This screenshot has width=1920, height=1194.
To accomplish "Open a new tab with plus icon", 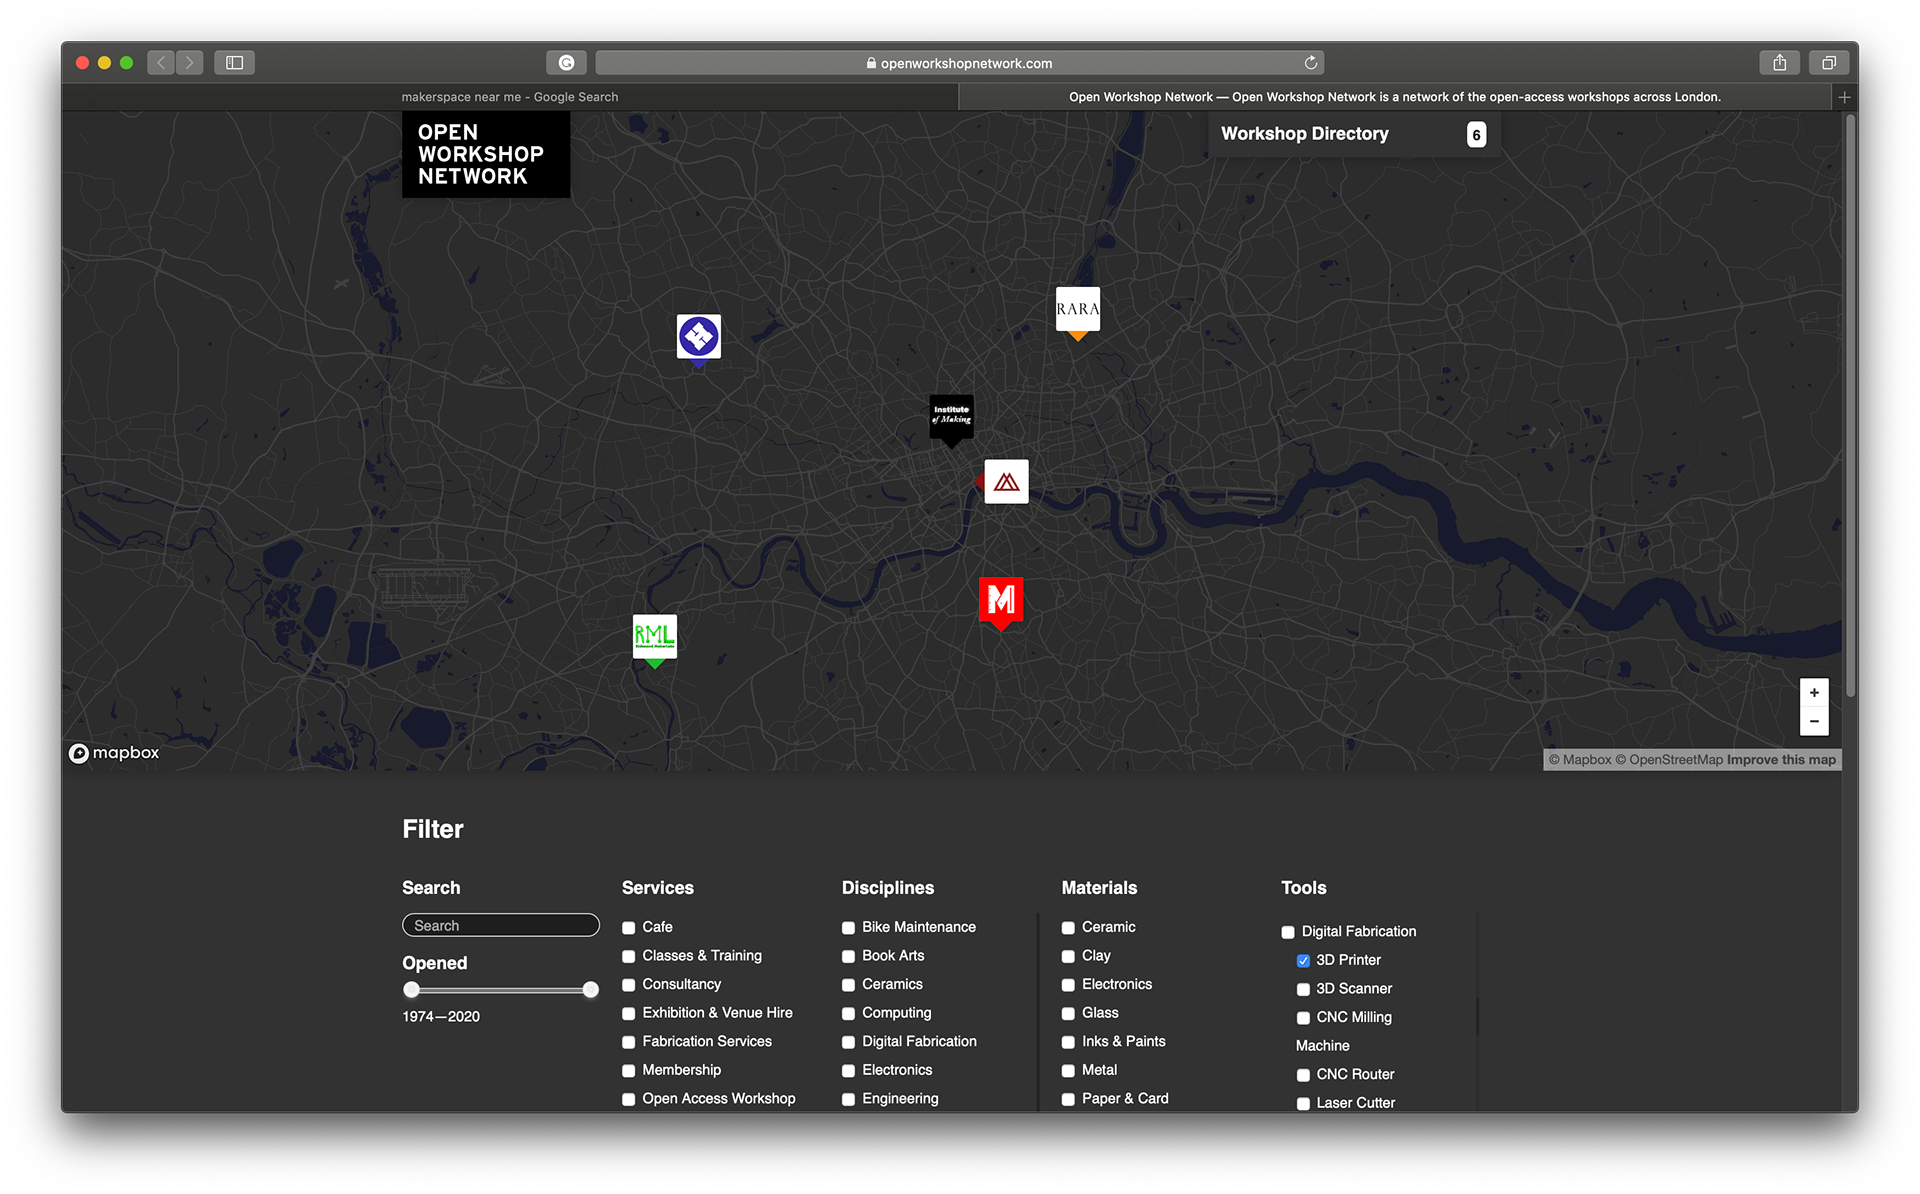I will pos(1845,97).
